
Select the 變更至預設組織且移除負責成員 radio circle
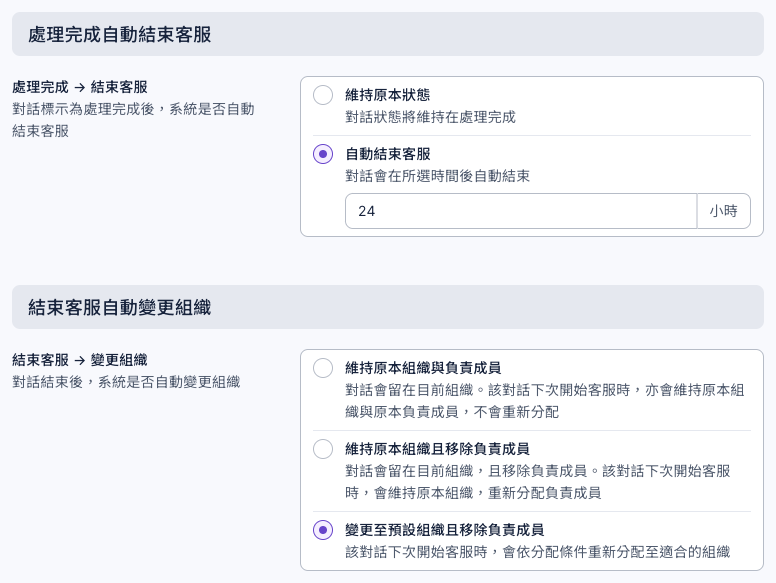point(323,530)
